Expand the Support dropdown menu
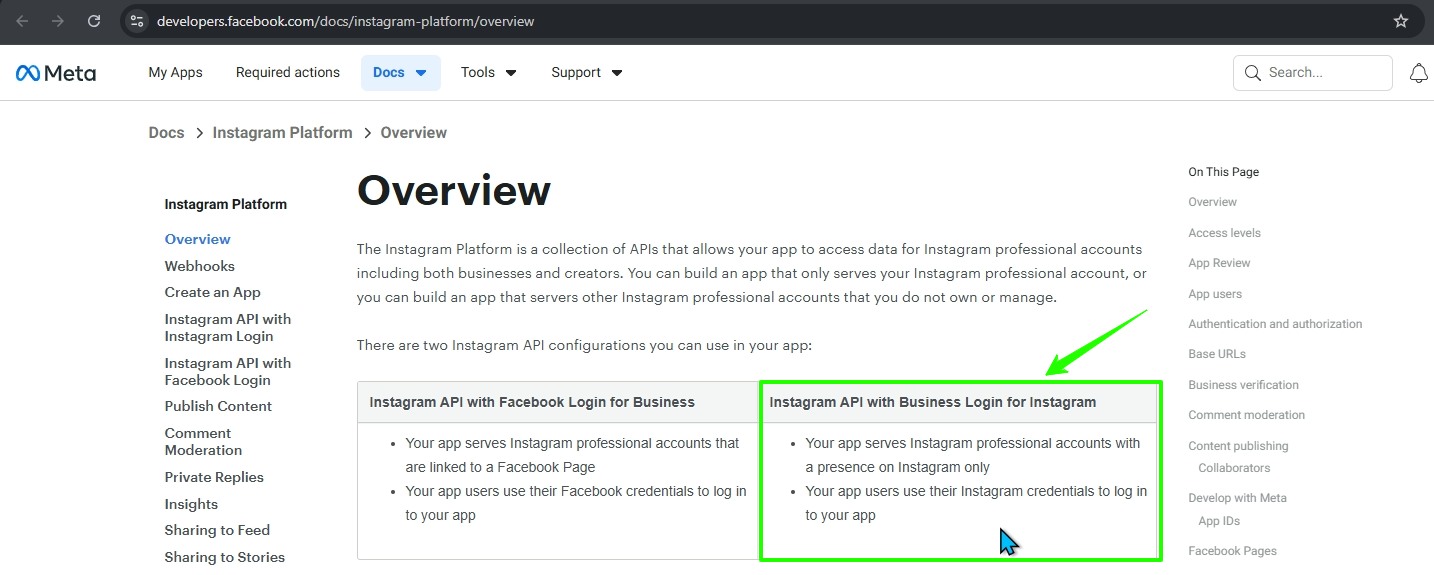The height and width of the screenshot is (575, 1434). pos(587,73)
